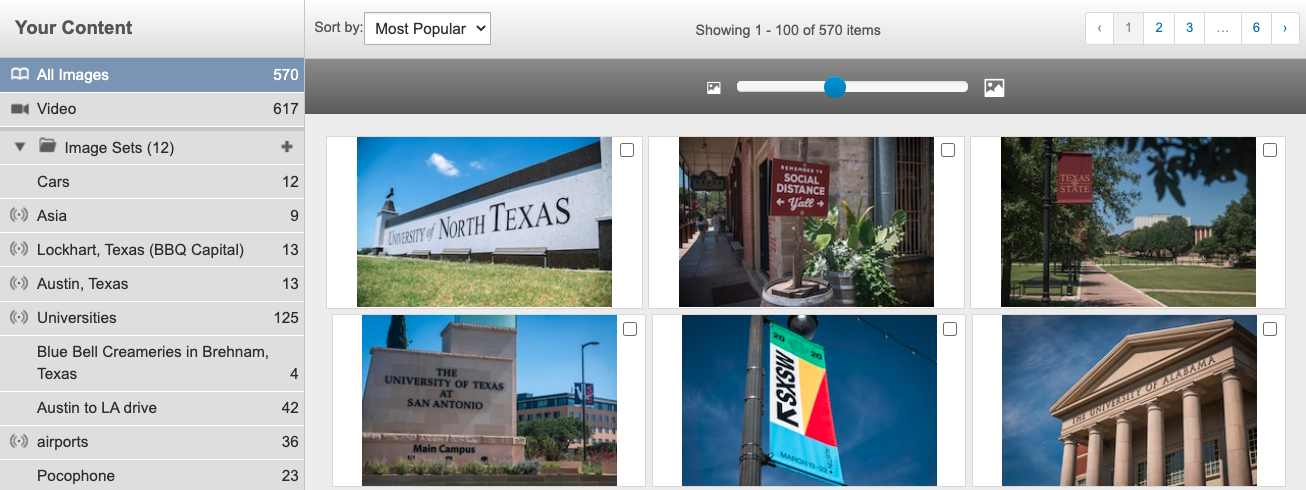Viewport: 1306px width, 490px height.
Task: Open the Austin, Texas image set
Action: (x=152, y=284)
